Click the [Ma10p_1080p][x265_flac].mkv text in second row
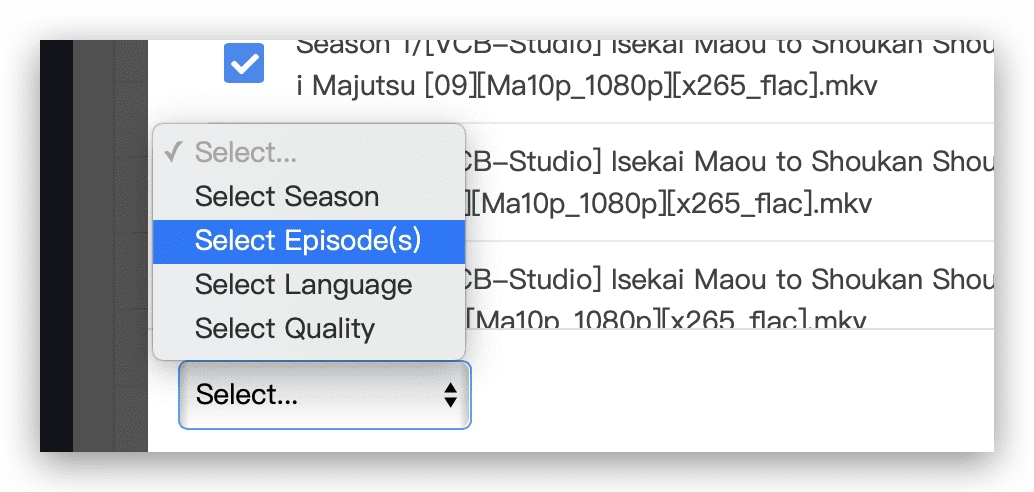Image resolution: width=1034 pixels, height=492 pixels. 669,204
